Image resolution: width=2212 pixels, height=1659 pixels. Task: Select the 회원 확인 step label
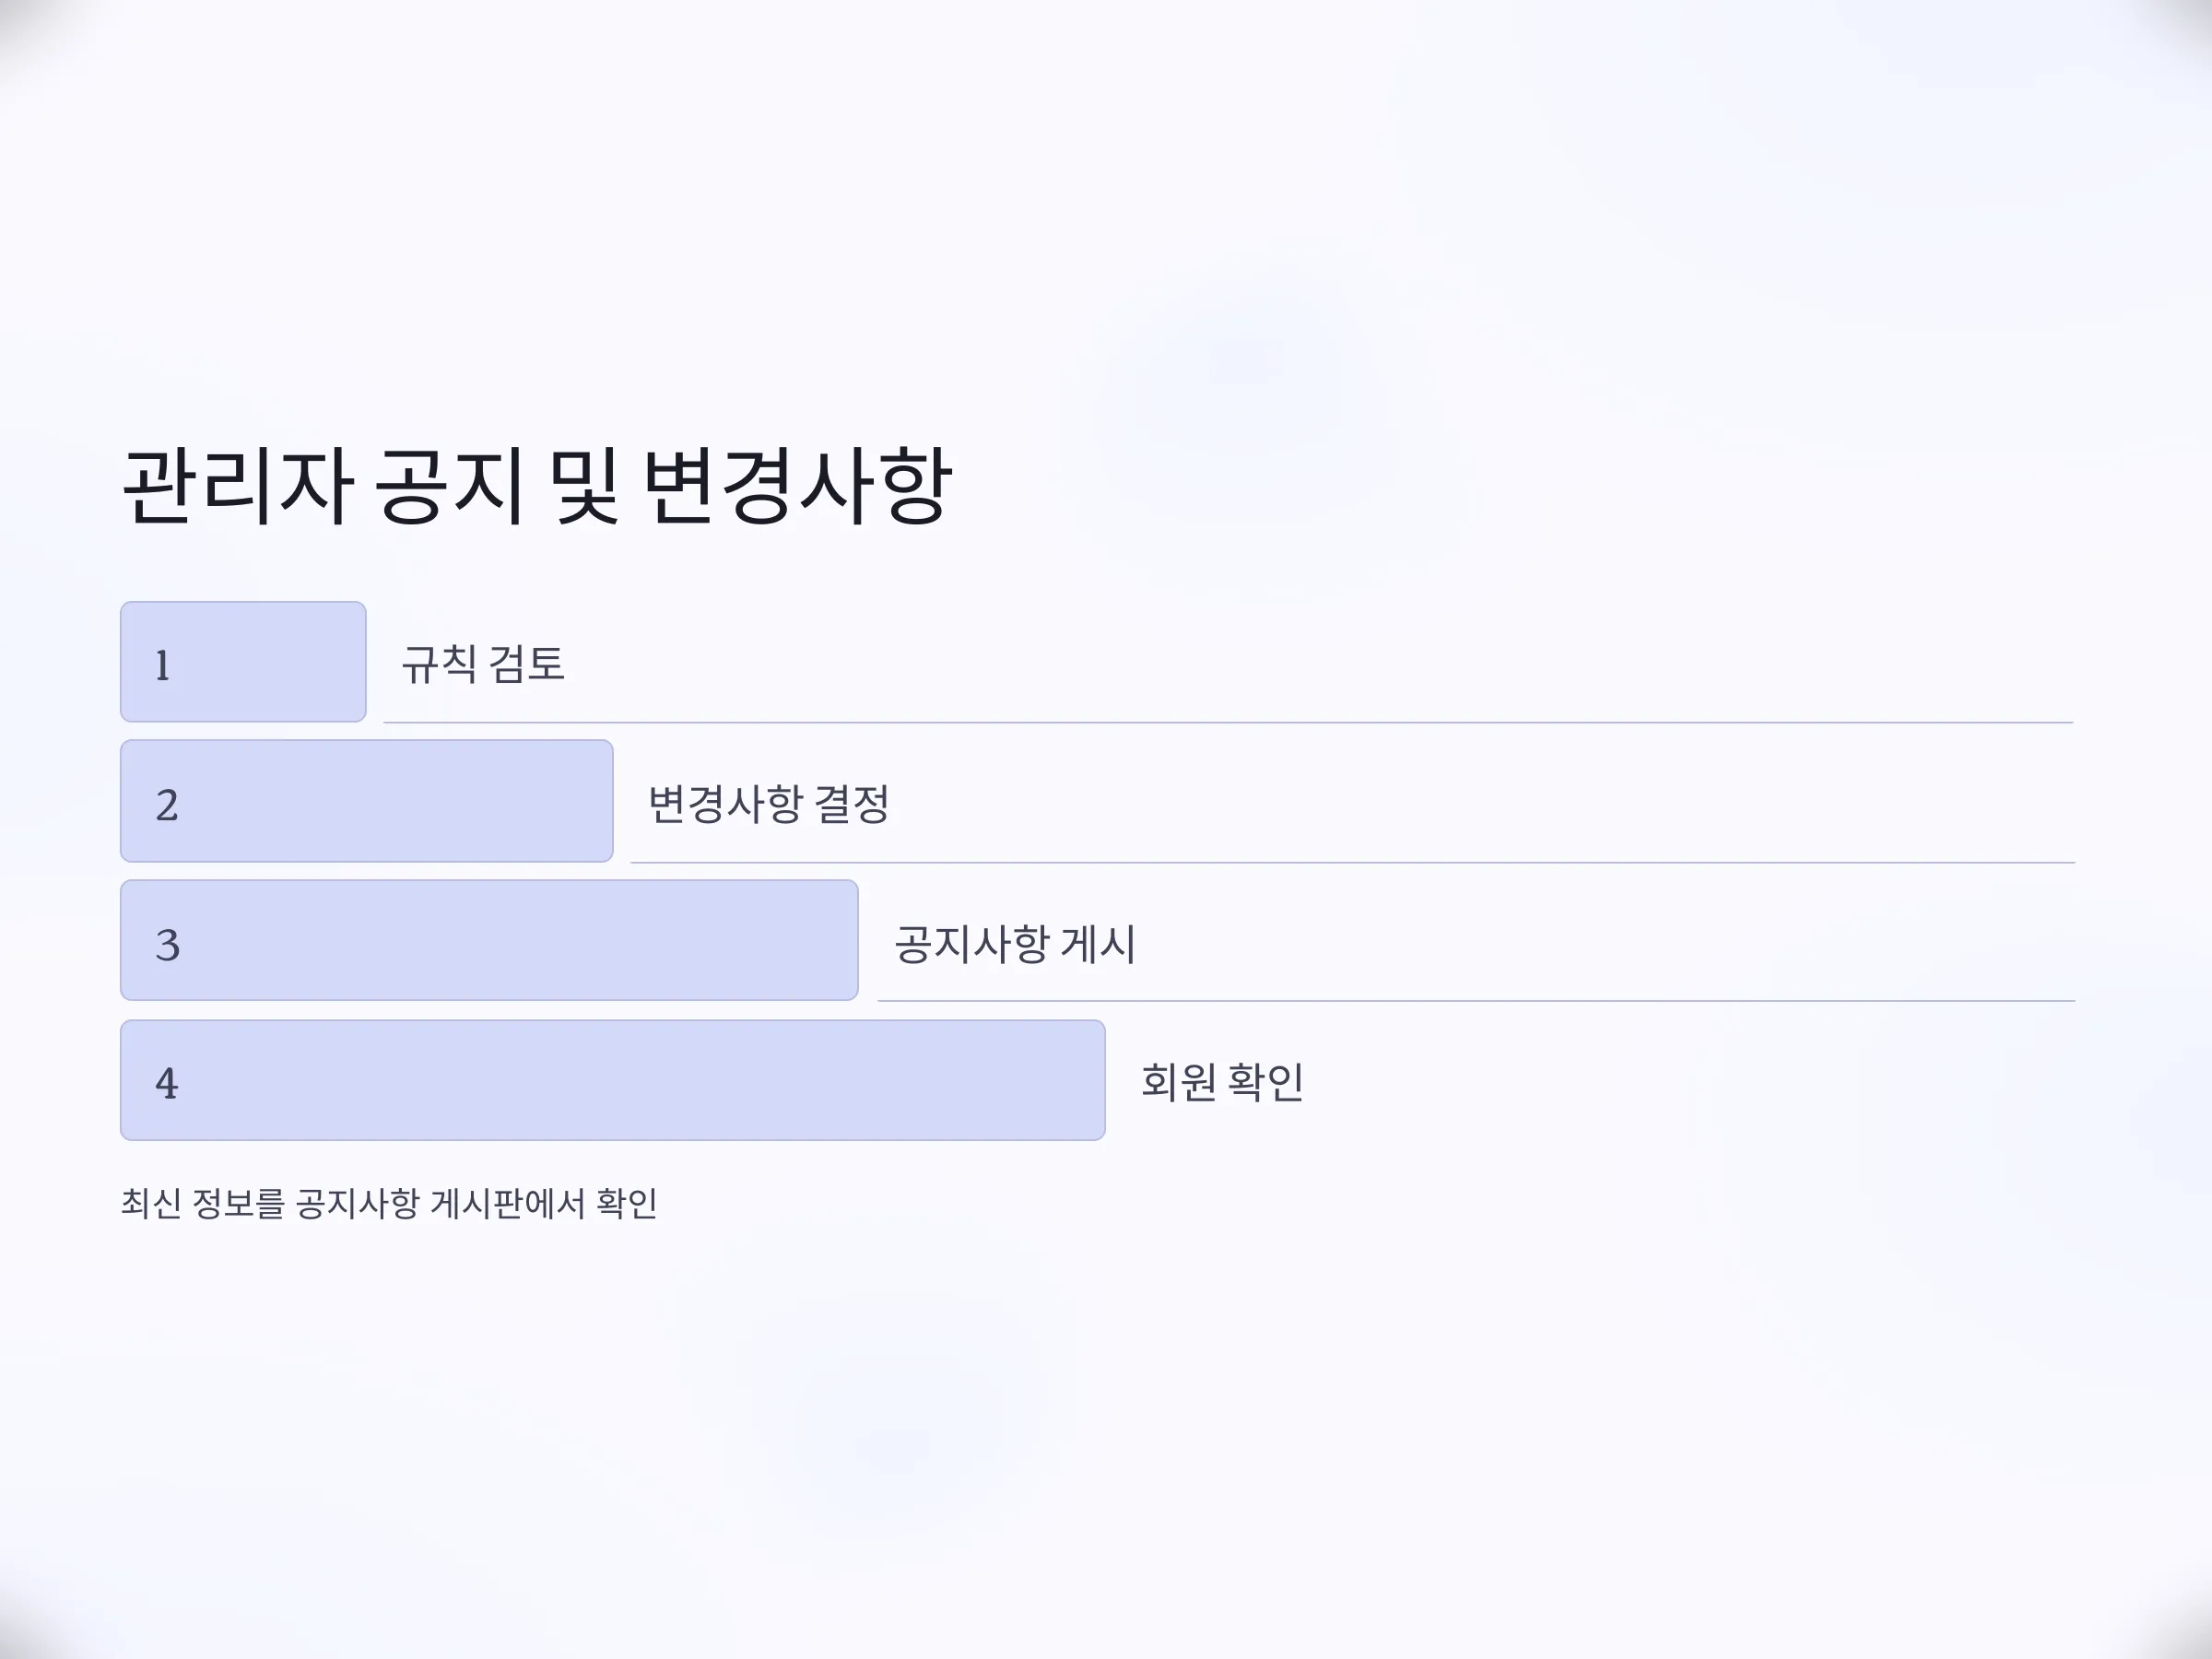pyautogui.click(x=1222, y=1082)
